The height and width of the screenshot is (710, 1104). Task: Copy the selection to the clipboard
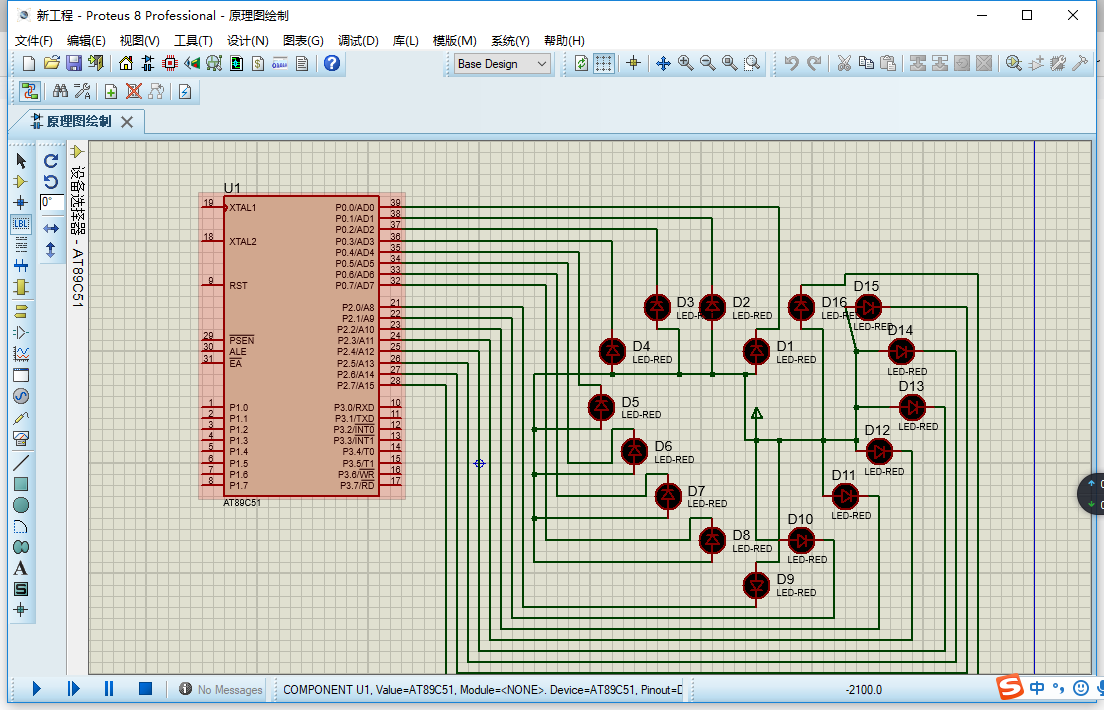pyautogui.click(x=866, y=63)
